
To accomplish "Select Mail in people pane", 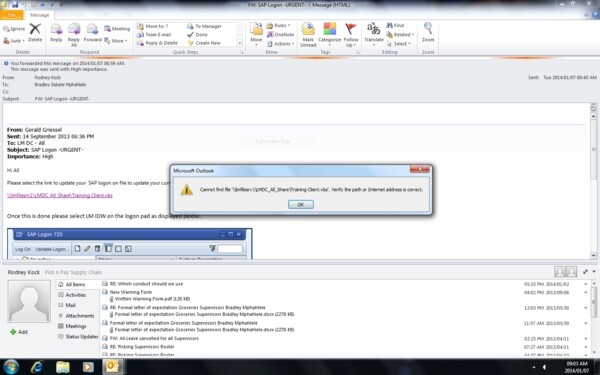I will (67, 305).
